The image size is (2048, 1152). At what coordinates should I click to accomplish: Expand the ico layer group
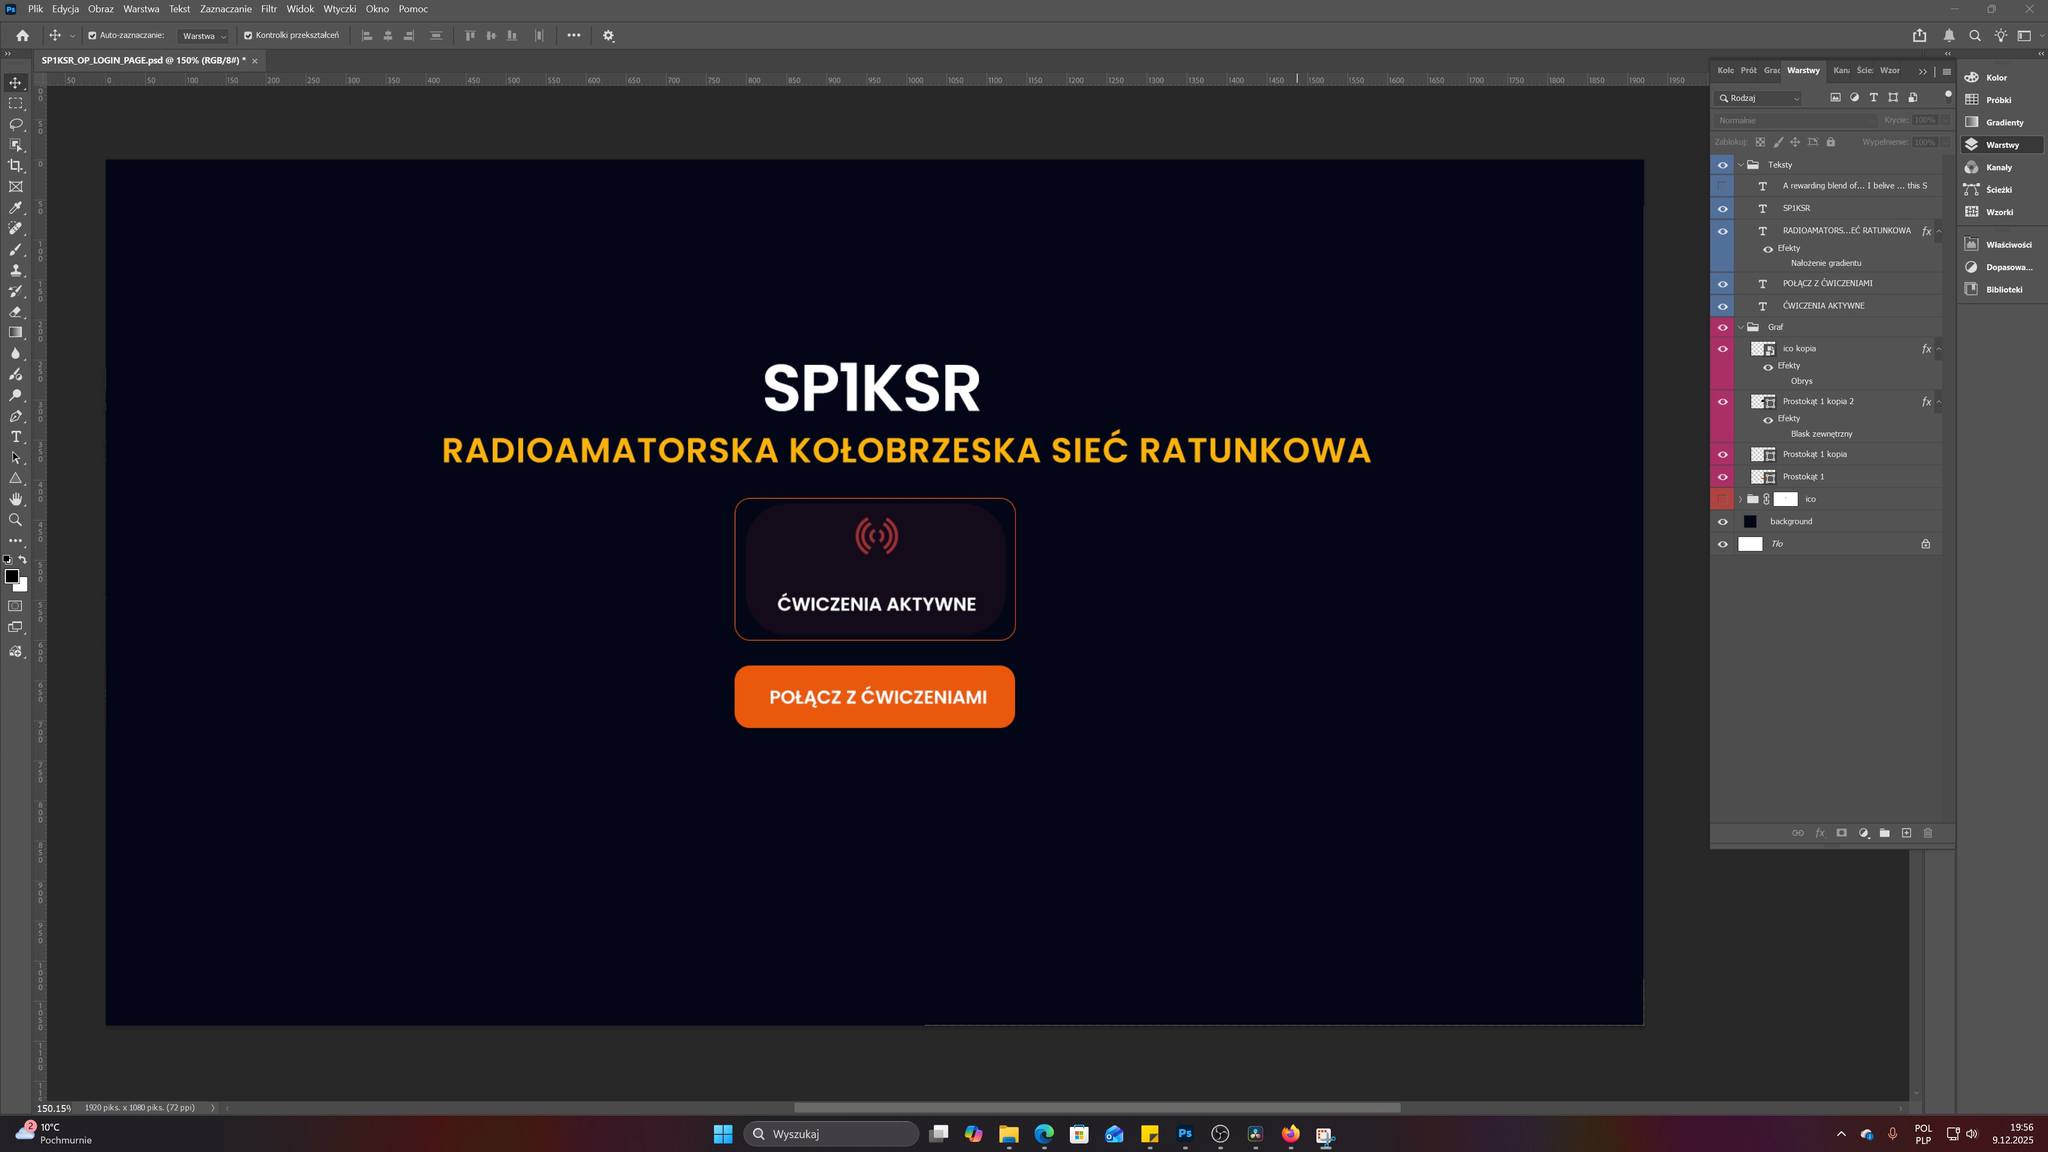coord(1740,499)
